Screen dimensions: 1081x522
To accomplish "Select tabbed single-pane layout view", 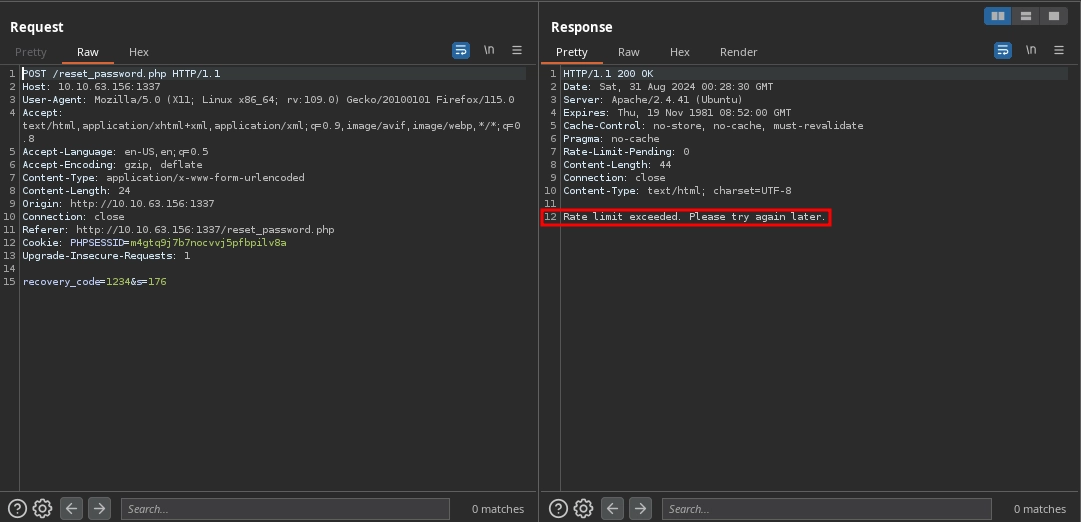I will (x=1053, y=16).
